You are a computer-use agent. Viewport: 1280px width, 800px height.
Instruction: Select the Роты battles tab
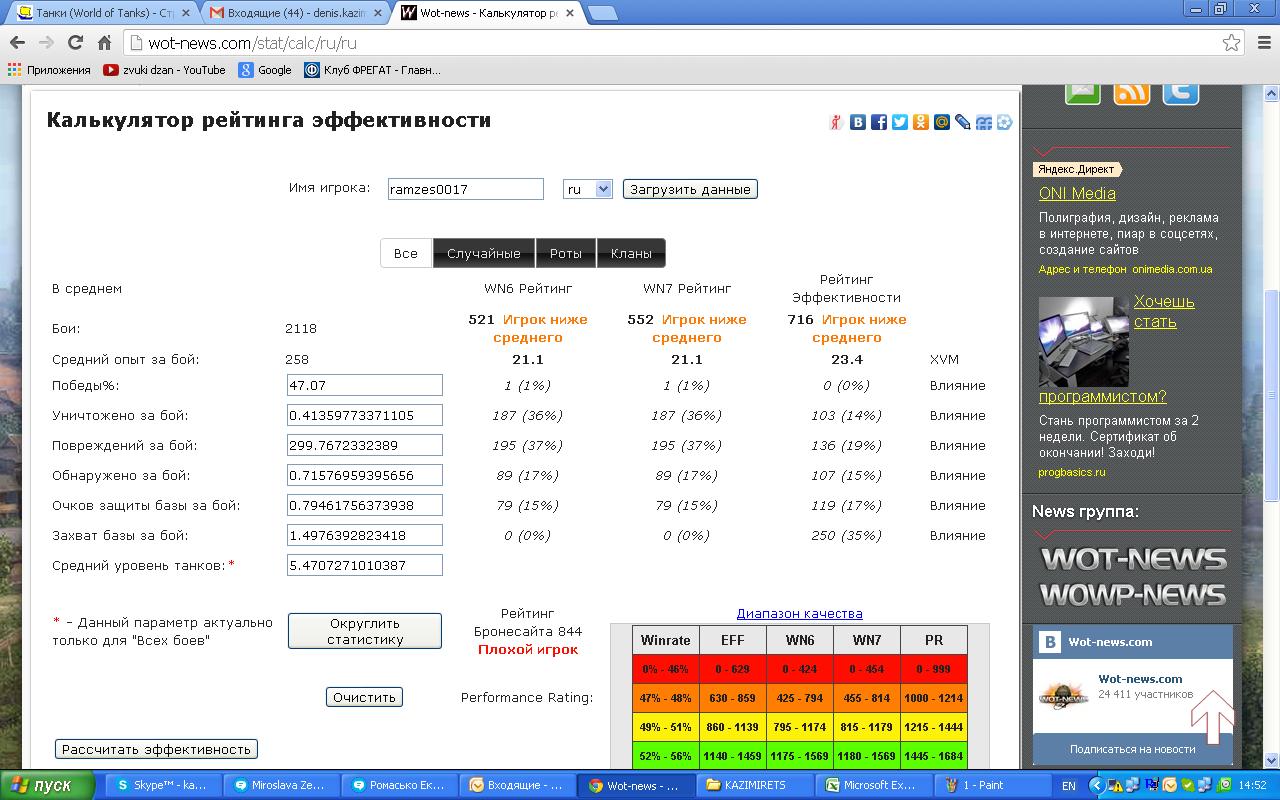(566, 253)
